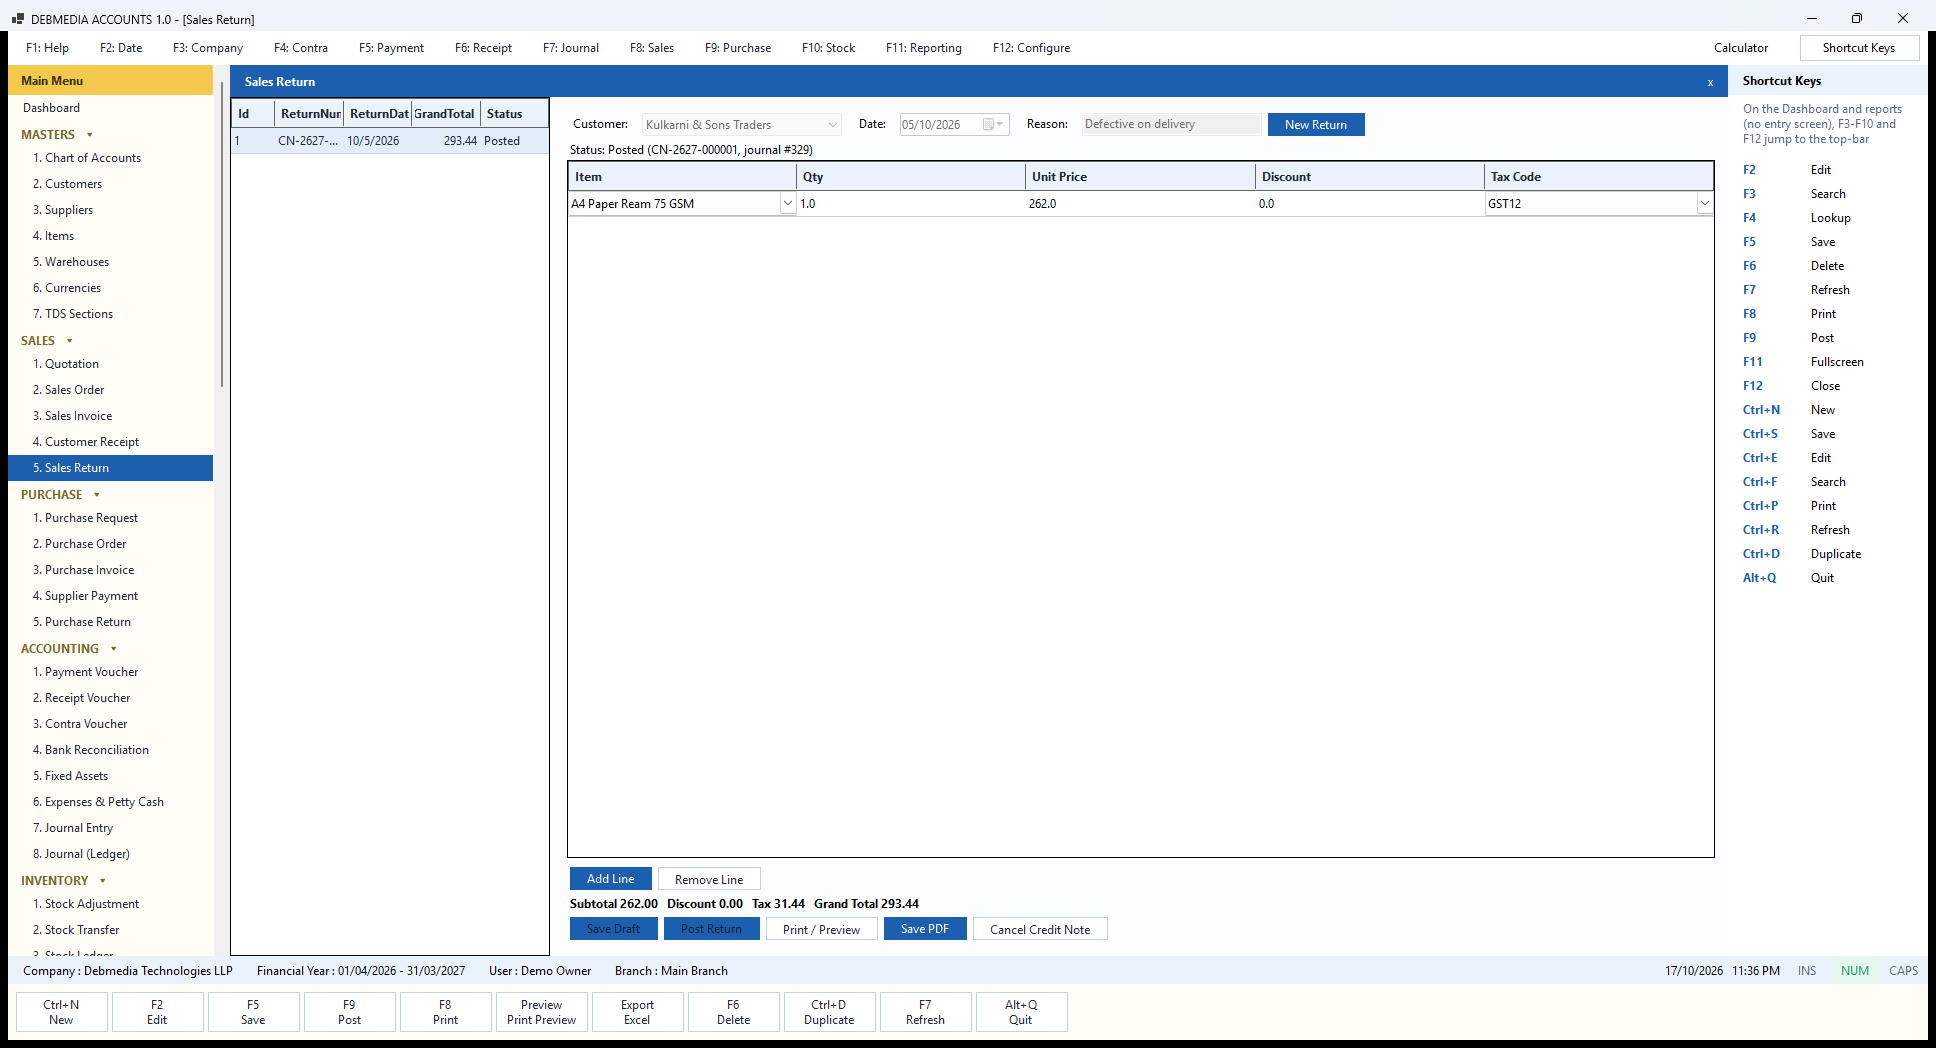The height and width of the screenshot is (1048, 1936).
Task: Click Remove Line button
Action: tap(709, 879)
